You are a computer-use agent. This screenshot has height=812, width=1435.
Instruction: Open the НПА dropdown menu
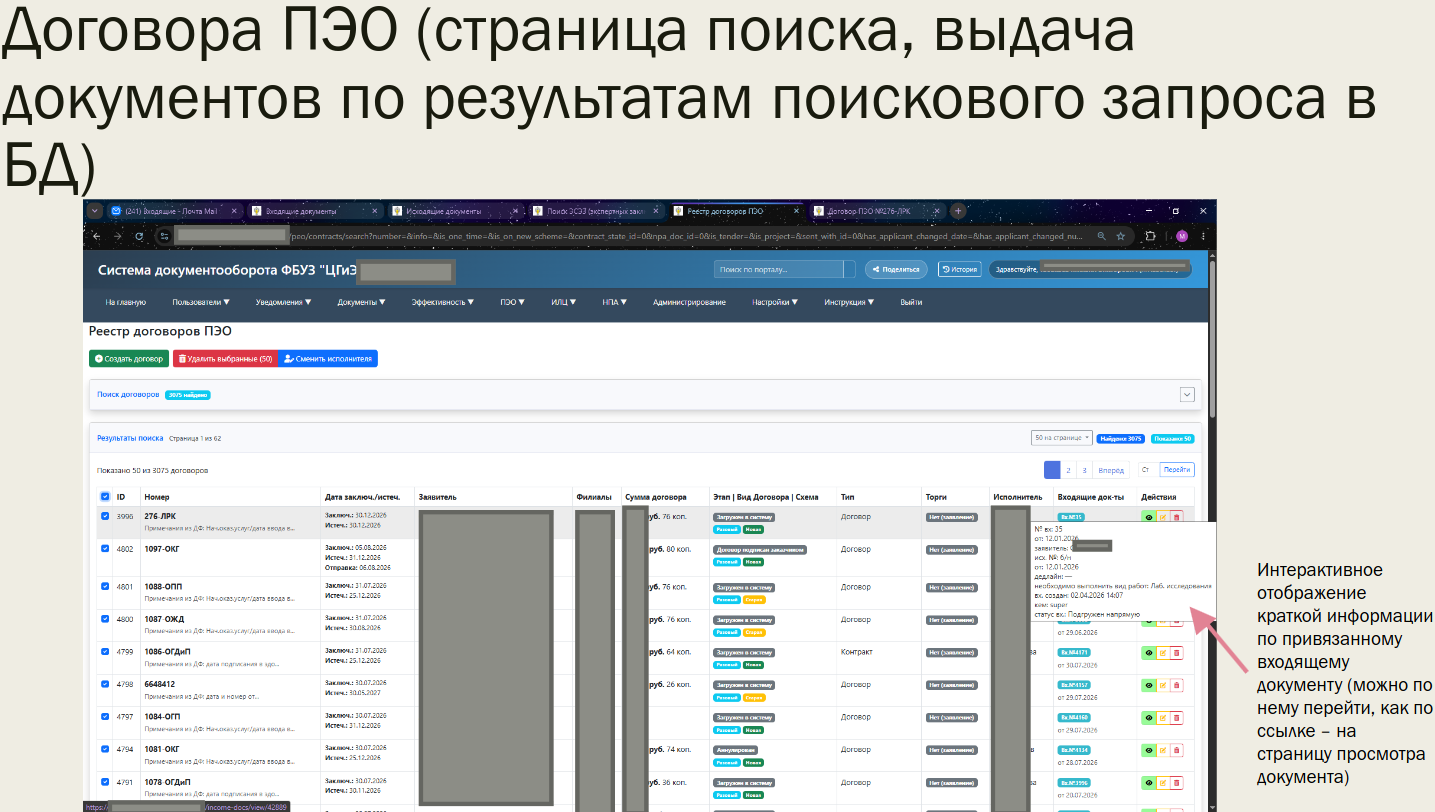coord(615,302)
